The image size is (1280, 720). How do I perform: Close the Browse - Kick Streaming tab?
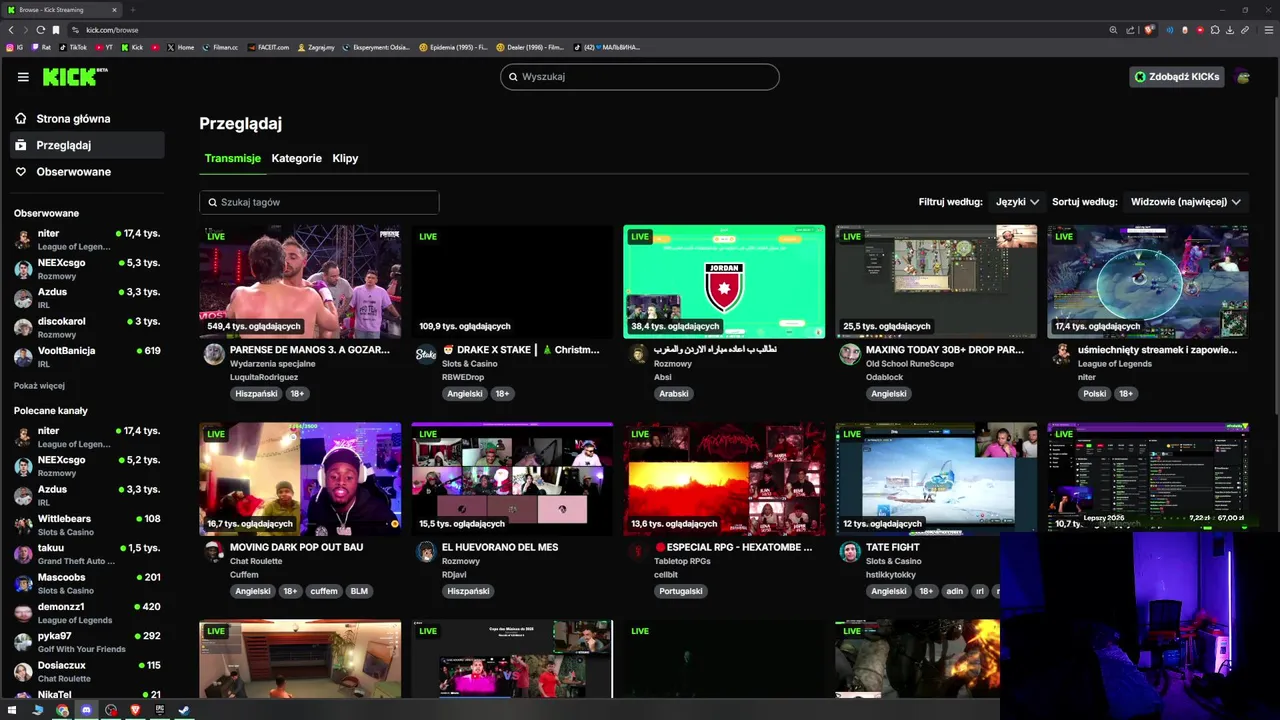pyautogui.click(x=114, y=10)
